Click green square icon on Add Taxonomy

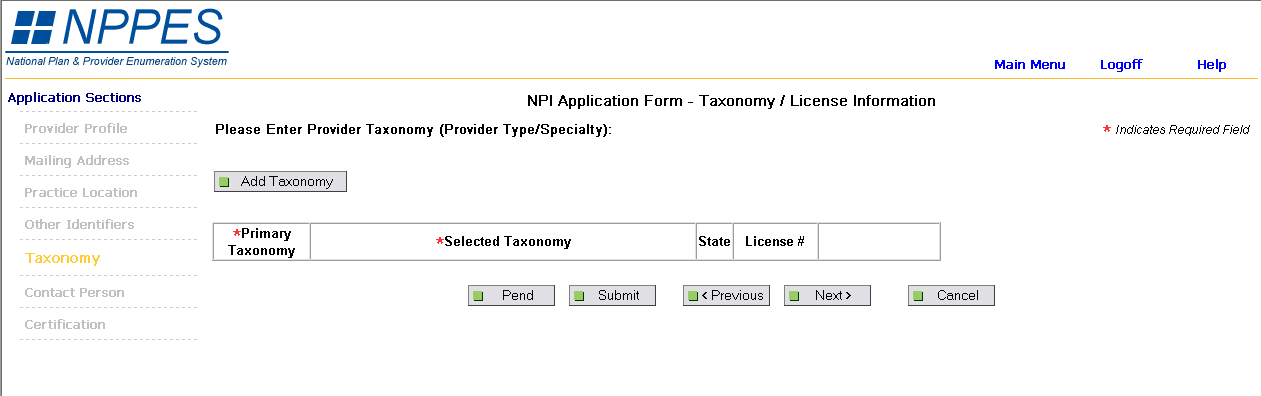click(225, 182)
